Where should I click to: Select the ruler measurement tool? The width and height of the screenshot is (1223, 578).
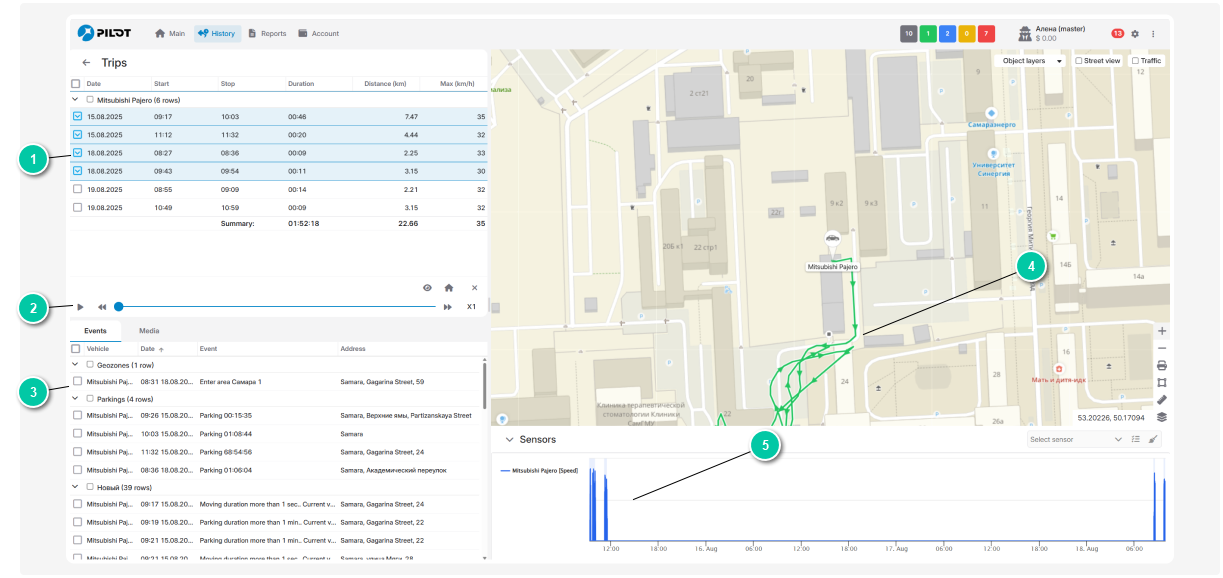click(x=1161, y=400)
